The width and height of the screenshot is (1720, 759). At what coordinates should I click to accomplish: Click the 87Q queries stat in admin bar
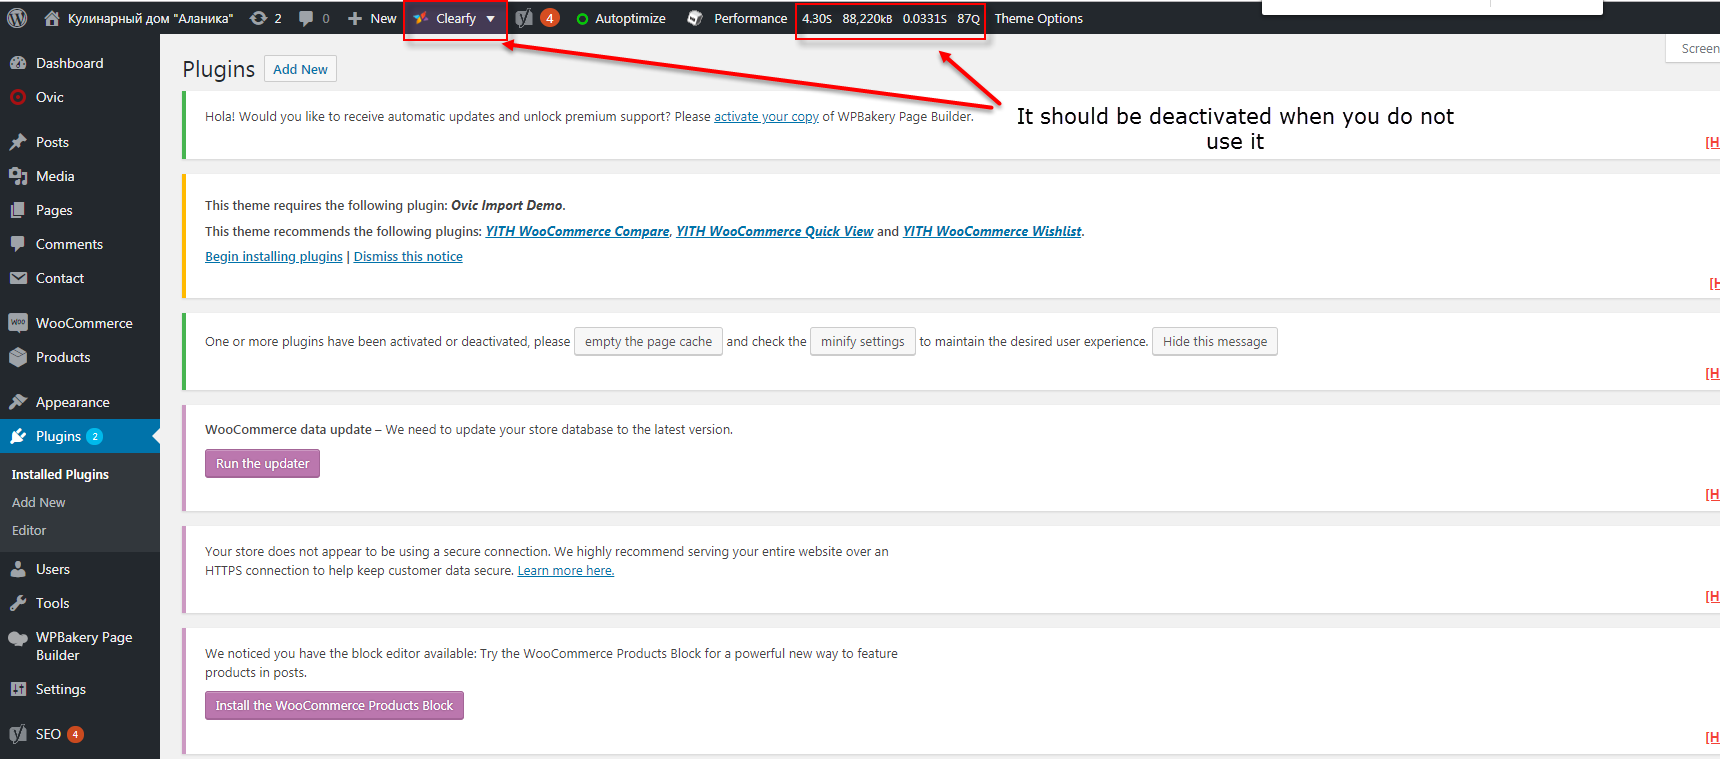click(x=968, y=19)
